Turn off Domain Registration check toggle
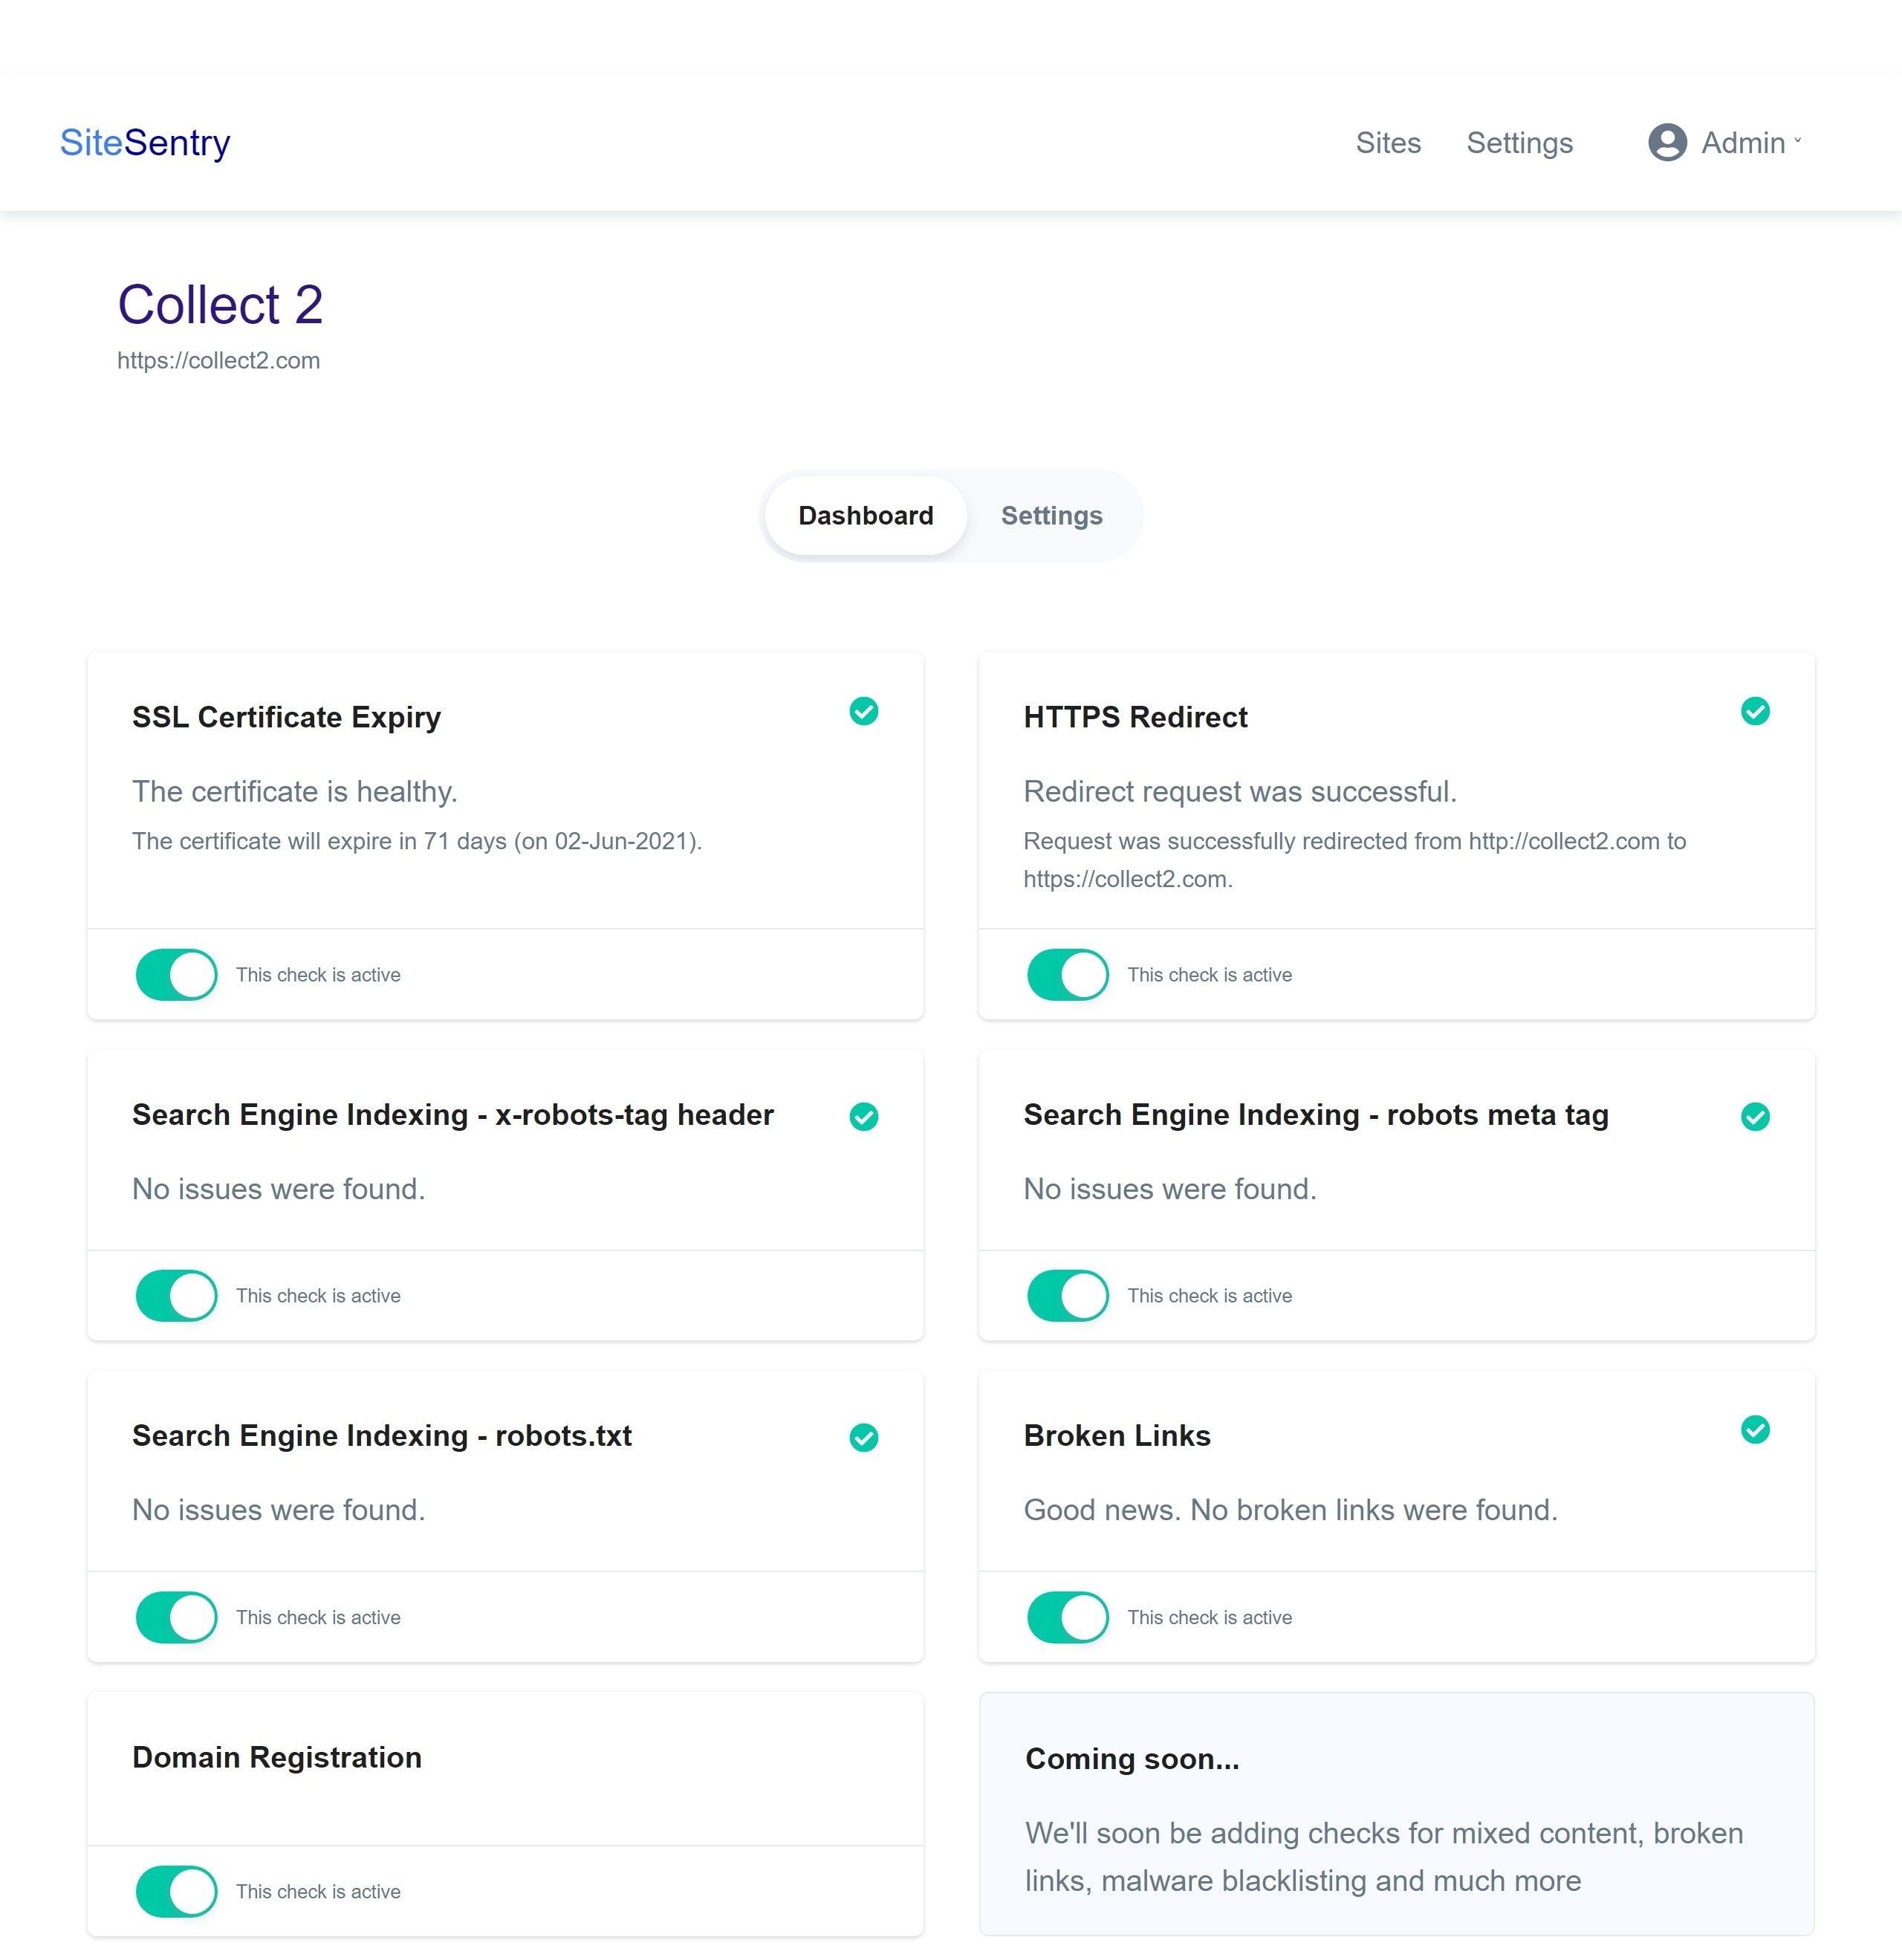Viewport: 1902px width, 1960px height. click(176, 1890)
